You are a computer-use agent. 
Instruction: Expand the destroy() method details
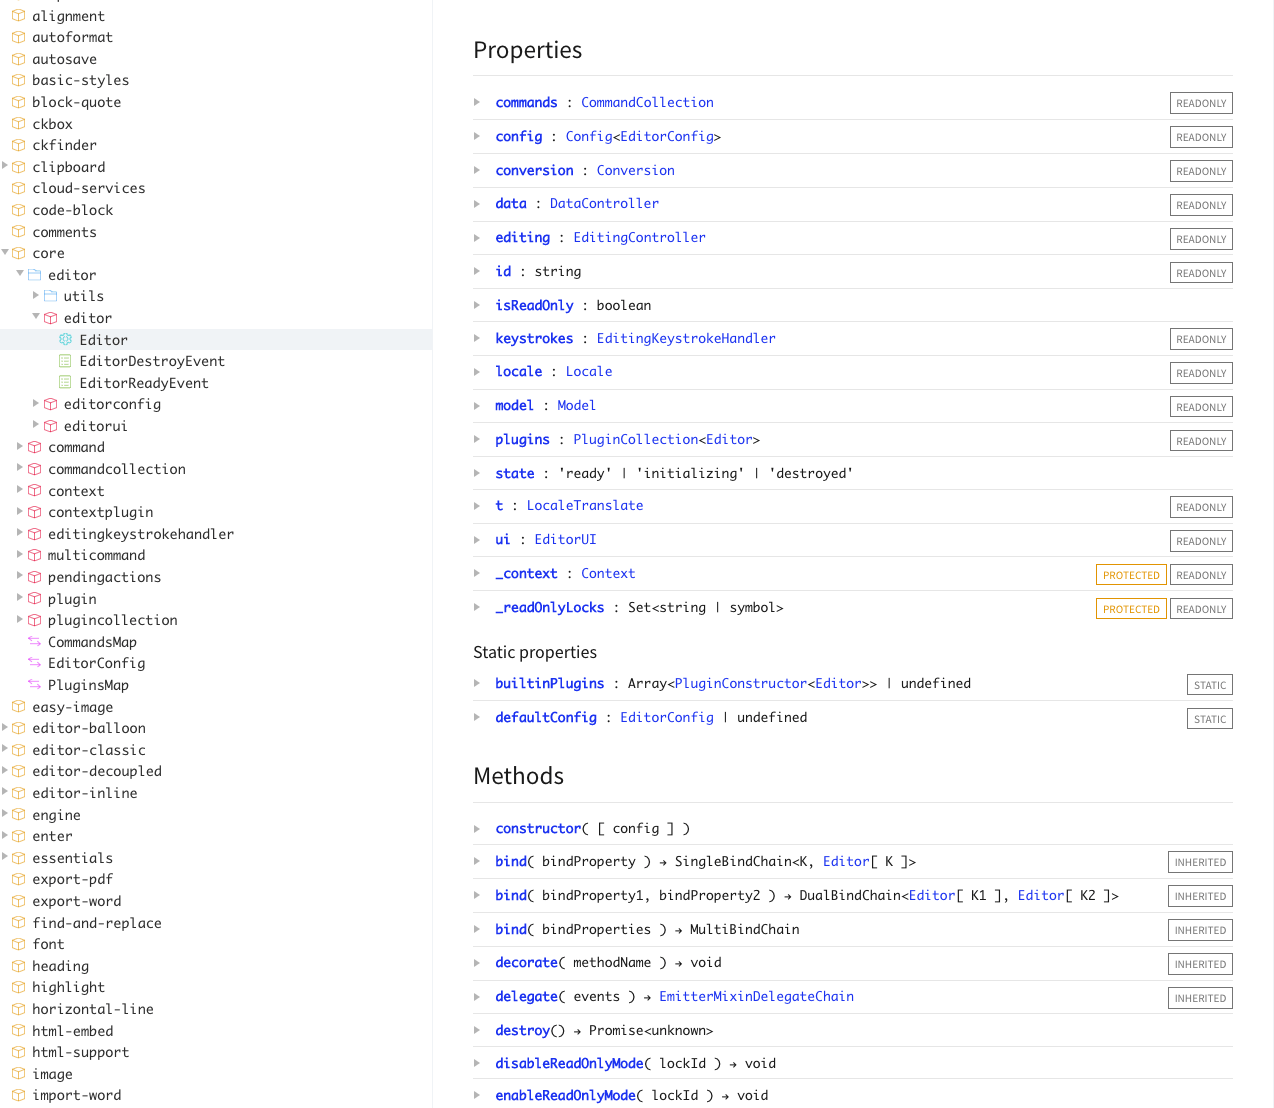point(477,1030)
